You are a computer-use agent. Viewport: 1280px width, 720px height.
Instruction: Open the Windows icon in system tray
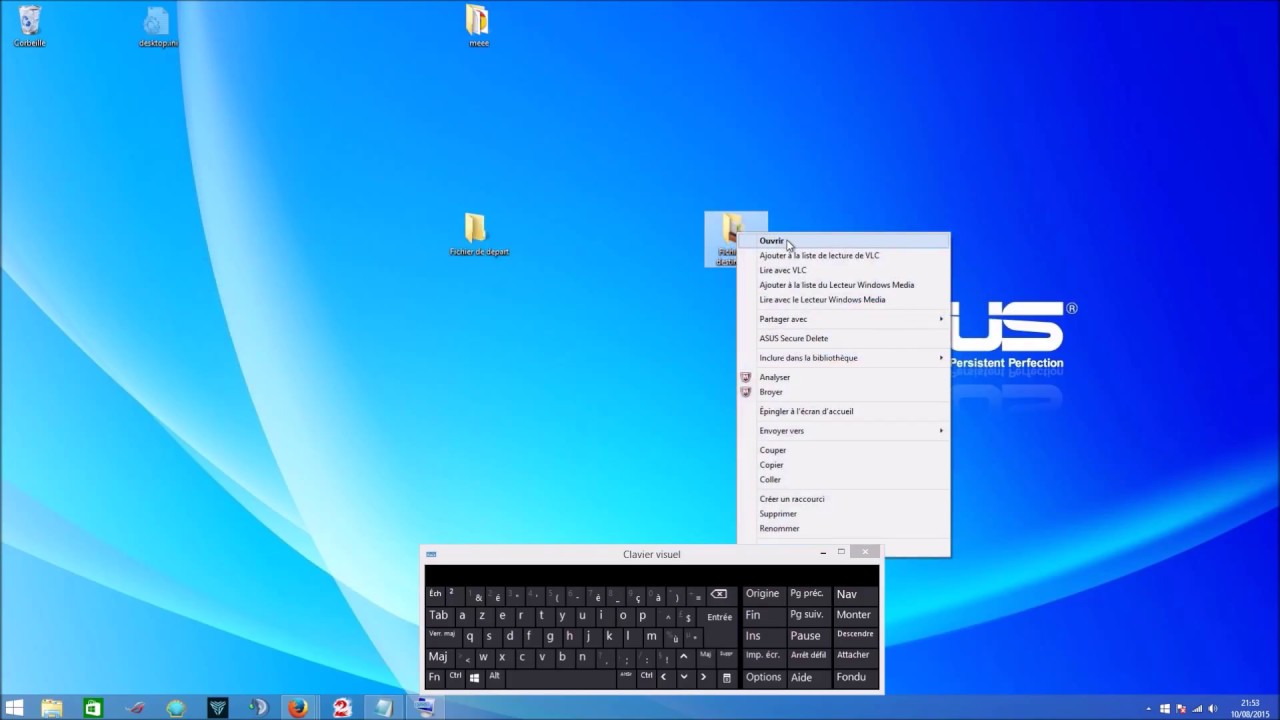click(x=1165, y=709)
